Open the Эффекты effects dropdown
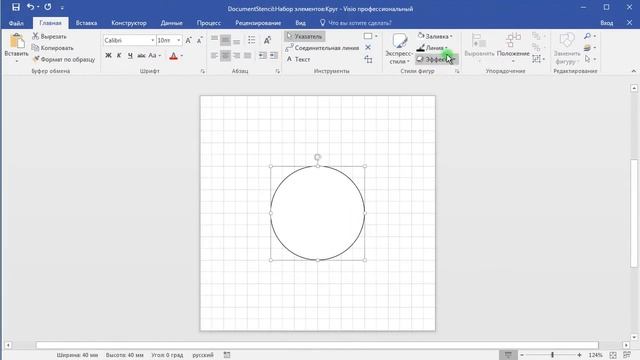This screenshot has width=640, height=360. [x=436, y=59]
